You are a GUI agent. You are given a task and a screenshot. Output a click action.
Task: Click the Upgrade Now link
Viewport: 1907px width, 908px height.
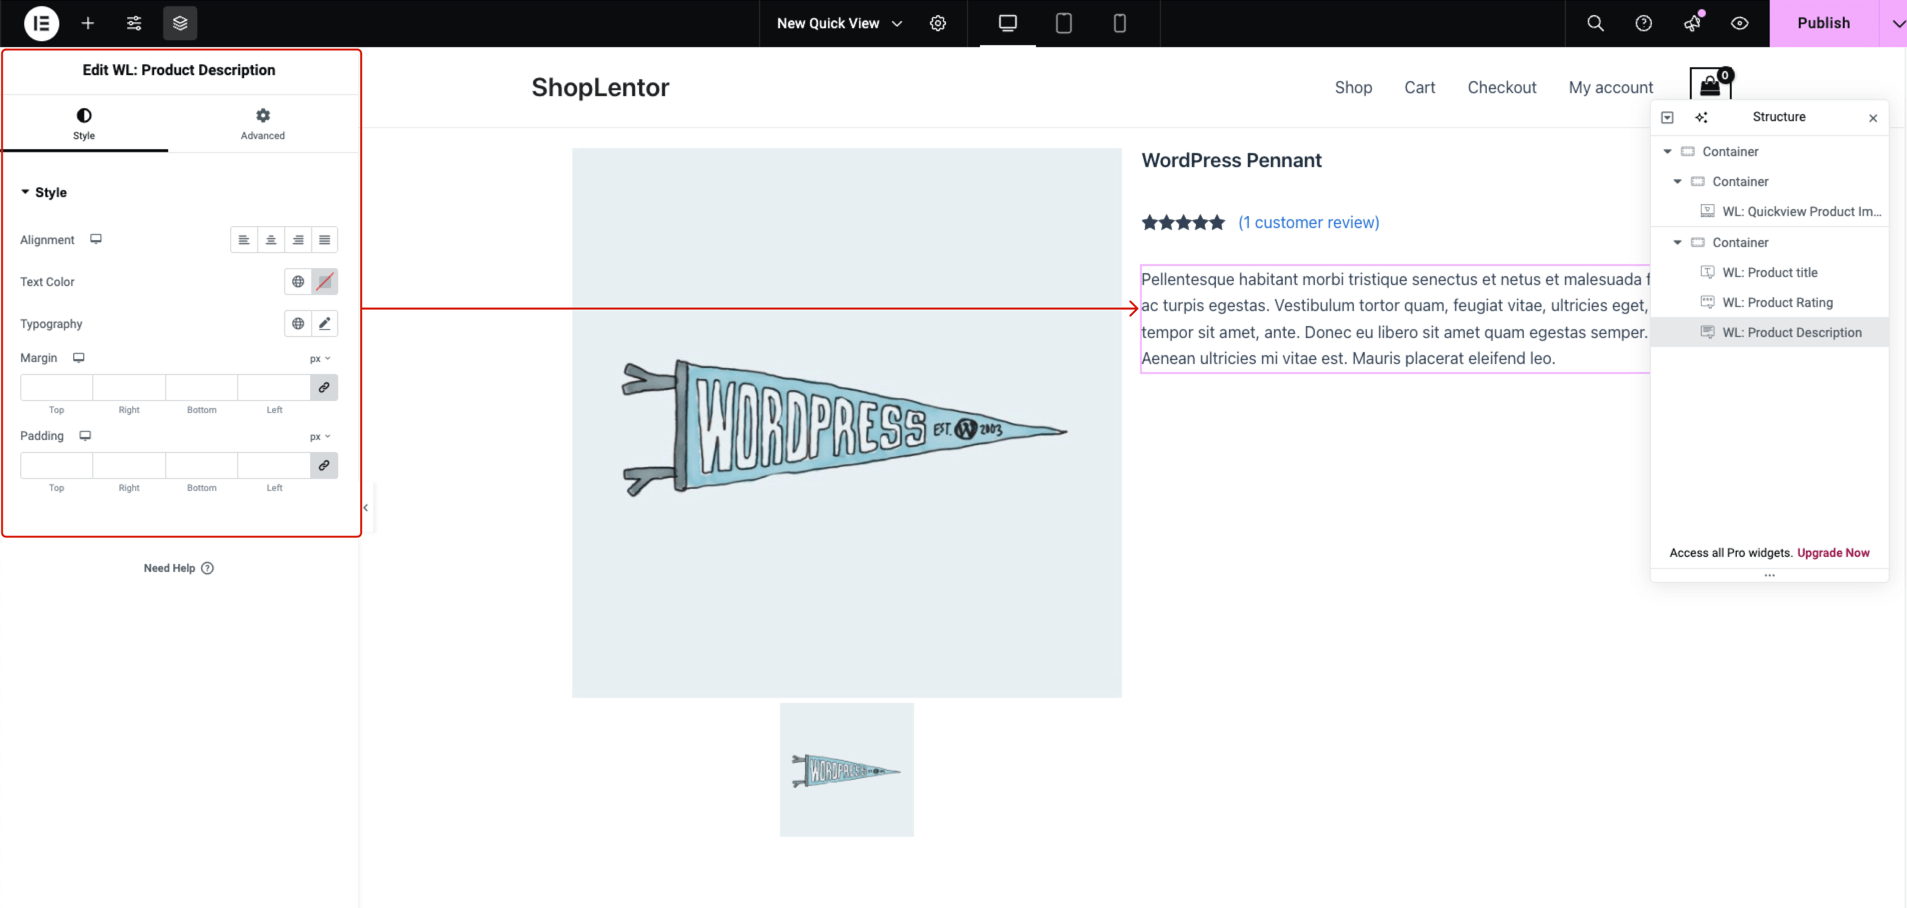point(1832,552)
